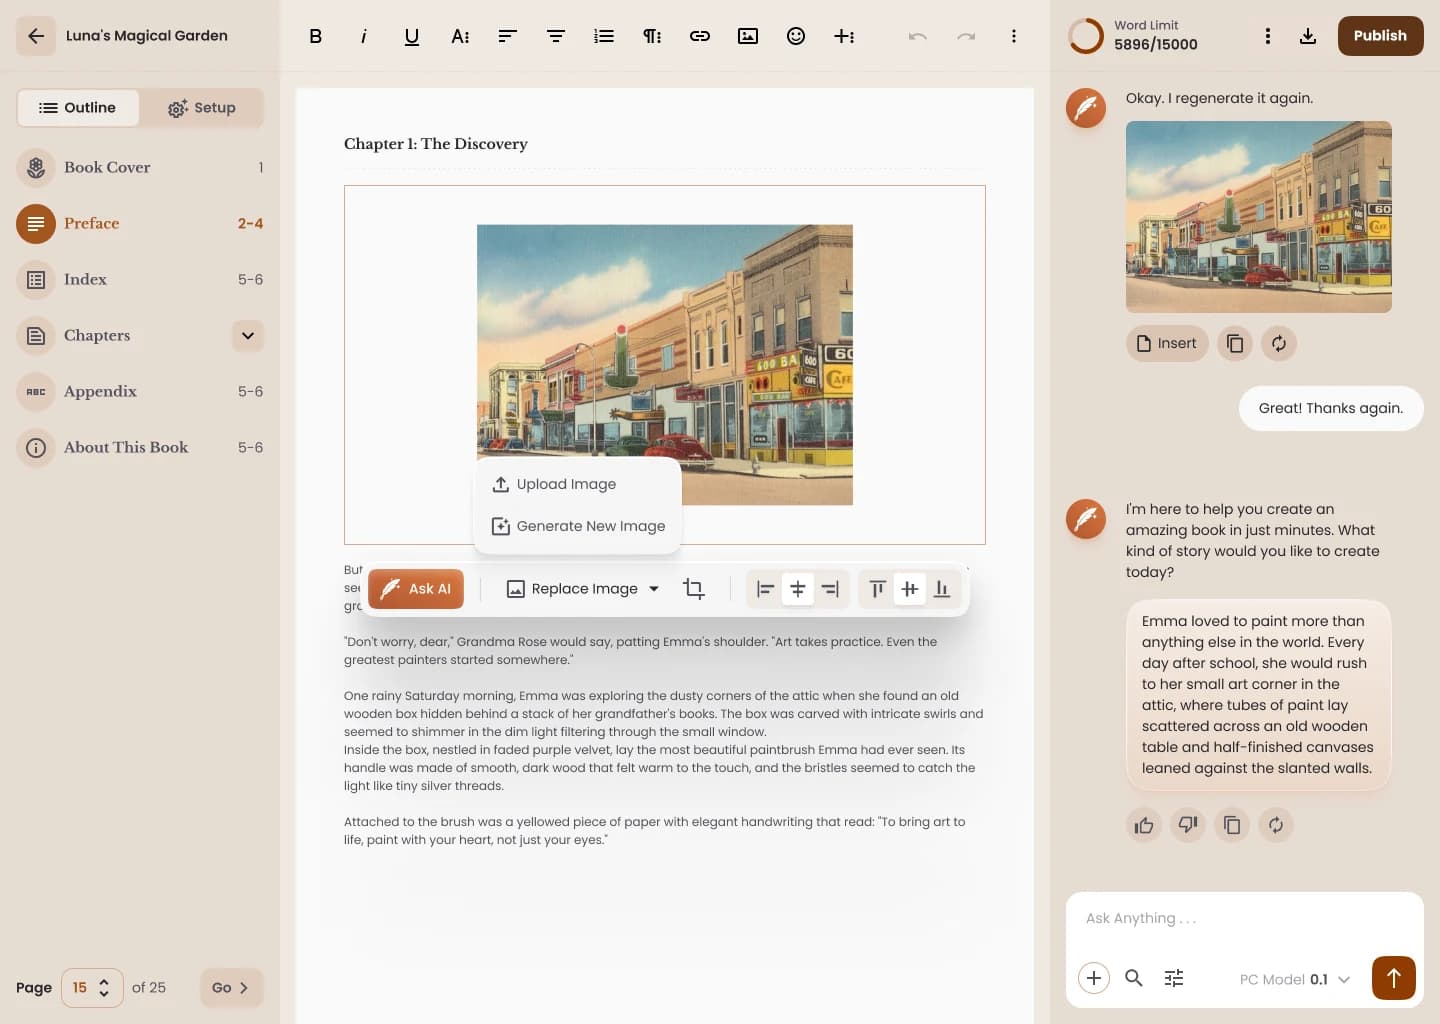The image size is (1440, 1024).
Task: Set left text alignment in top toolbar
Action: (508, 36)
